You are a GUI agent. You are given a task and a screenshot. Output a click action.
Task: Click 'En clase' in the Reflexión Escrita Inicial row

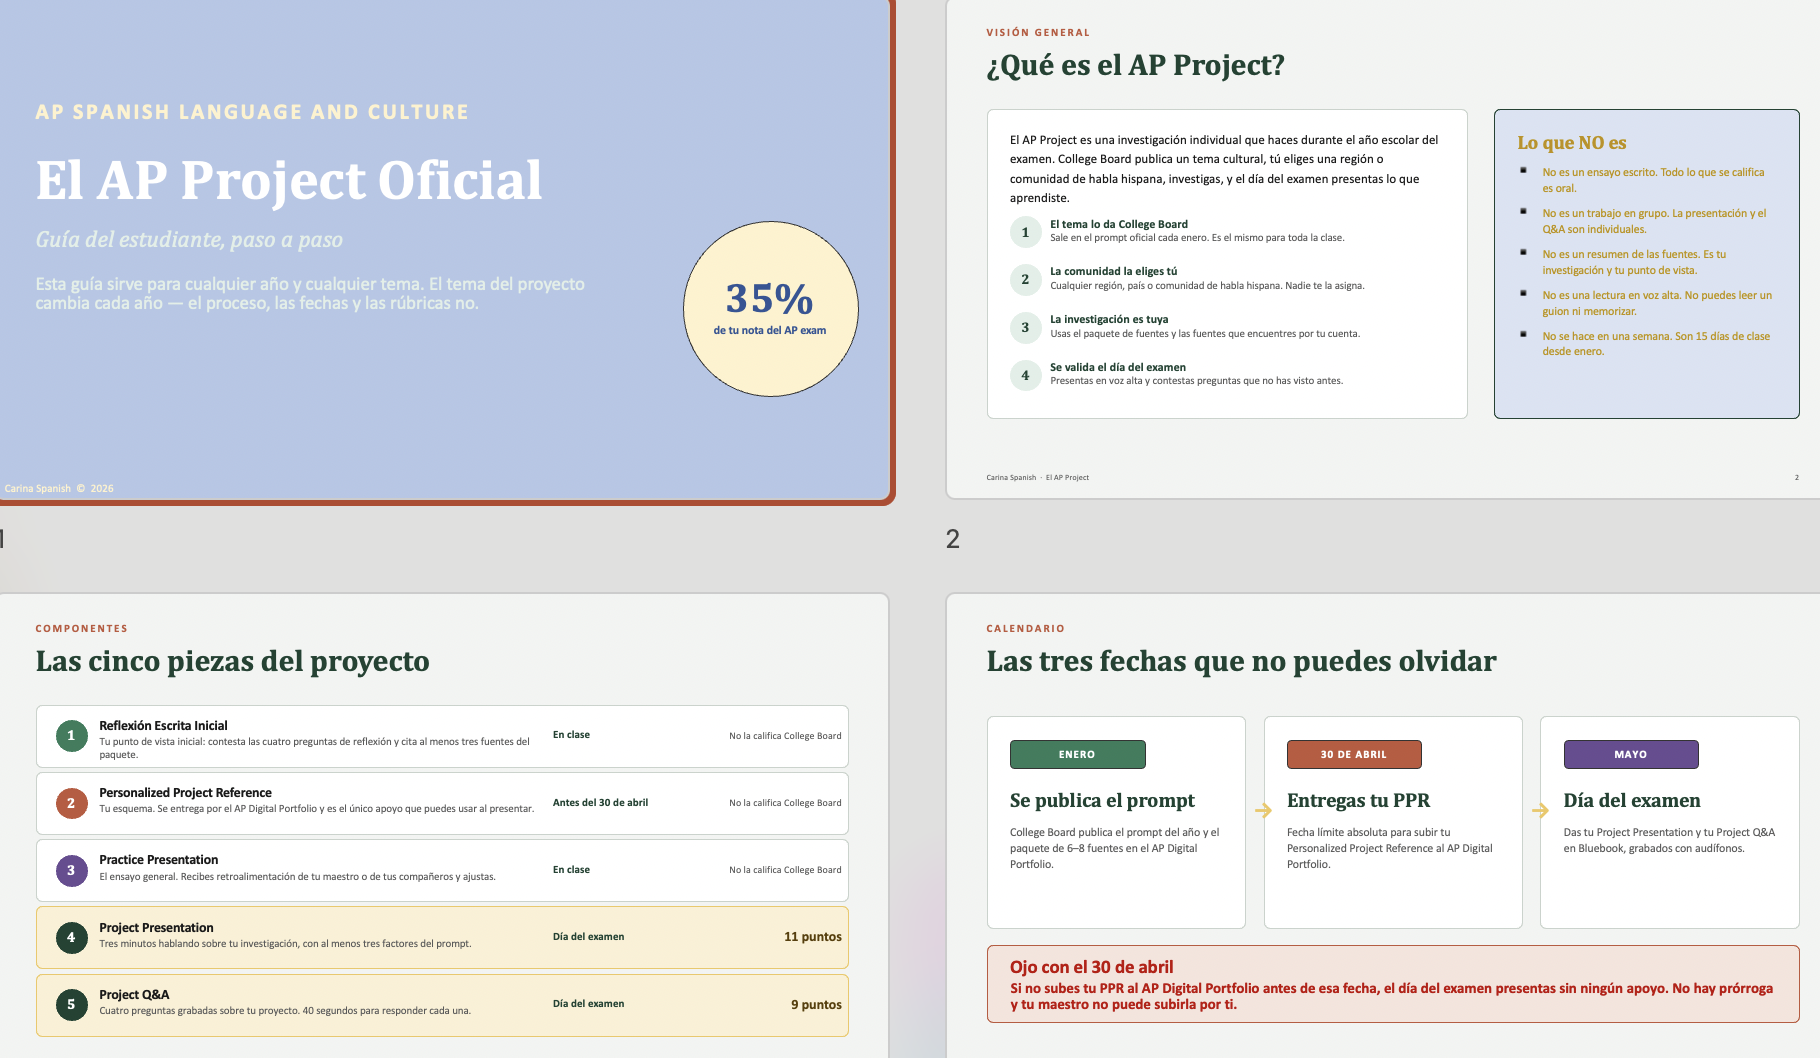tap(571, 735)
